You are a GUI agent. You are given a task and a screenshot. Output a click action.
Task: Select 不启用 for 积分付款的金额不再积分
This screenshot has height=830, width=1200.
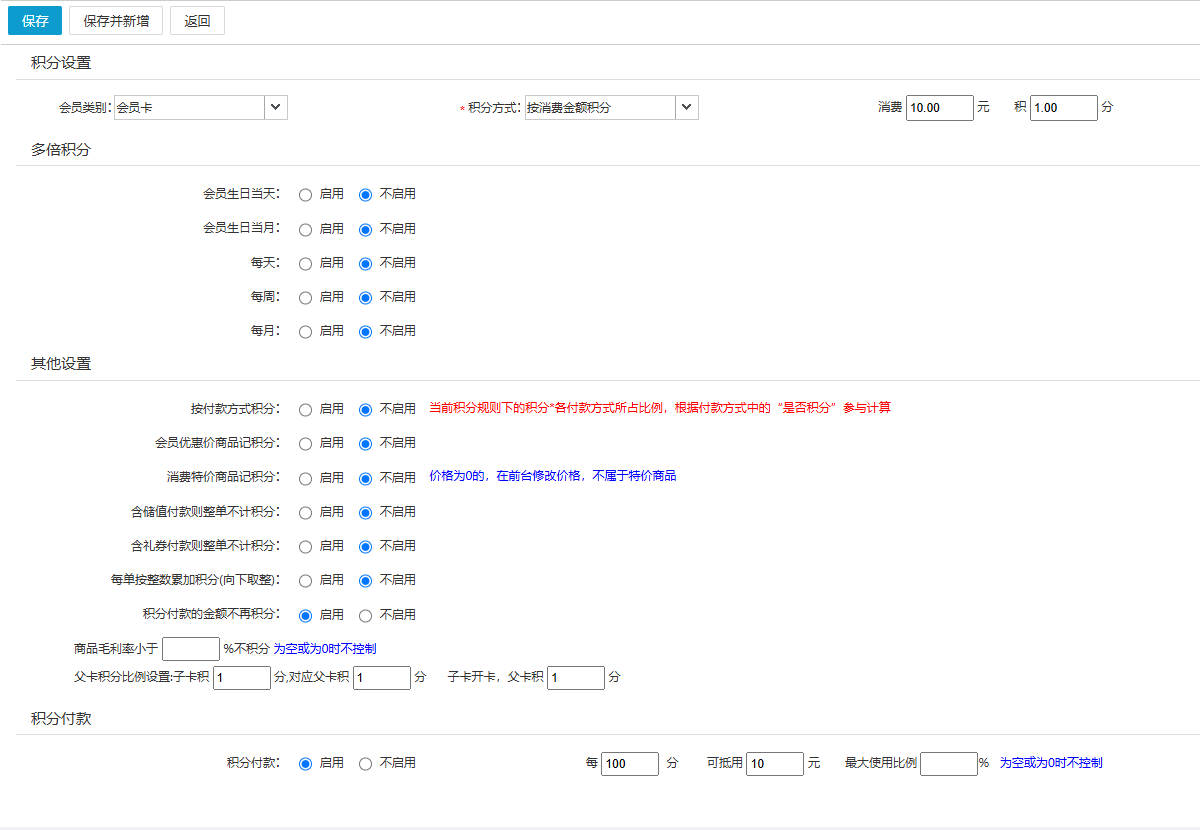point(366,615)
